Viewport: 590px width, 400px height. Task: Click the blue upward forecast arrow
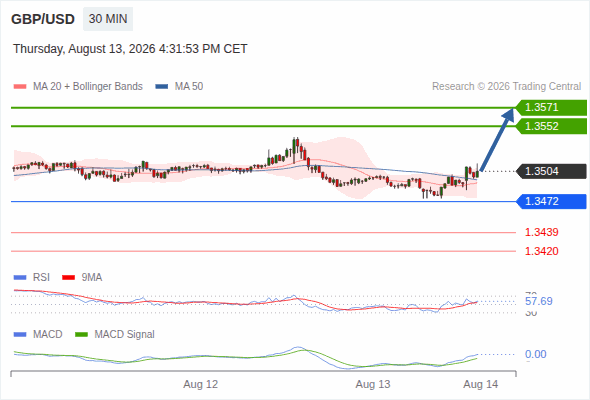pos(497,140)
